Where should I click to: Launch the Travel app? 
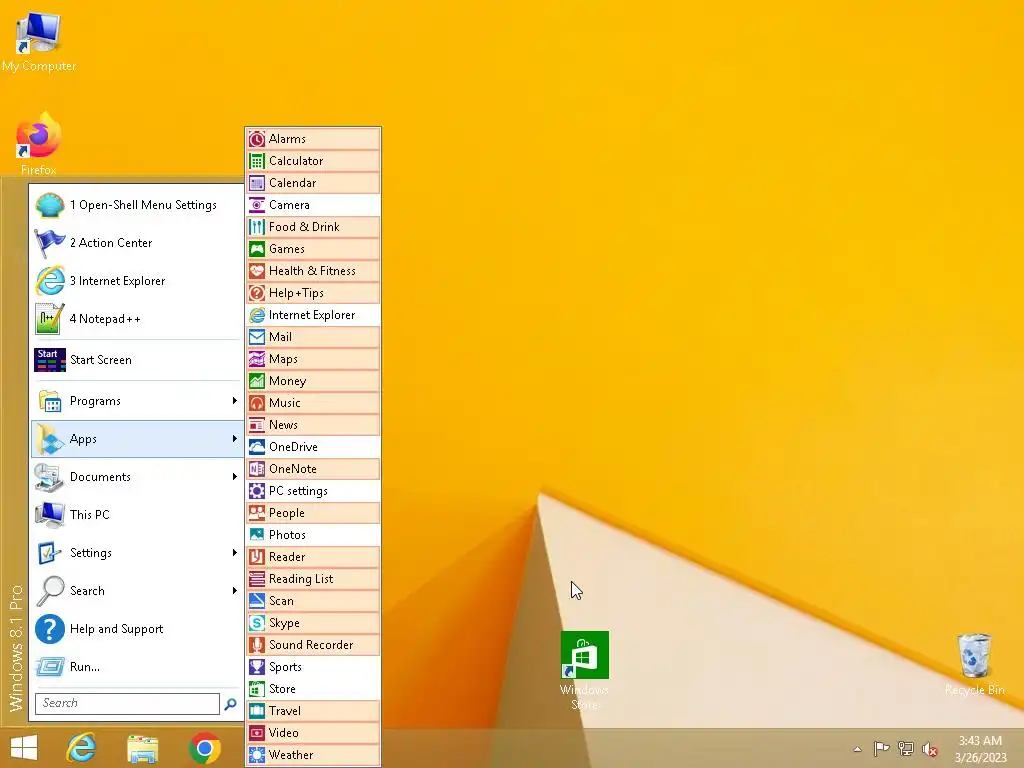pos(313,711)
